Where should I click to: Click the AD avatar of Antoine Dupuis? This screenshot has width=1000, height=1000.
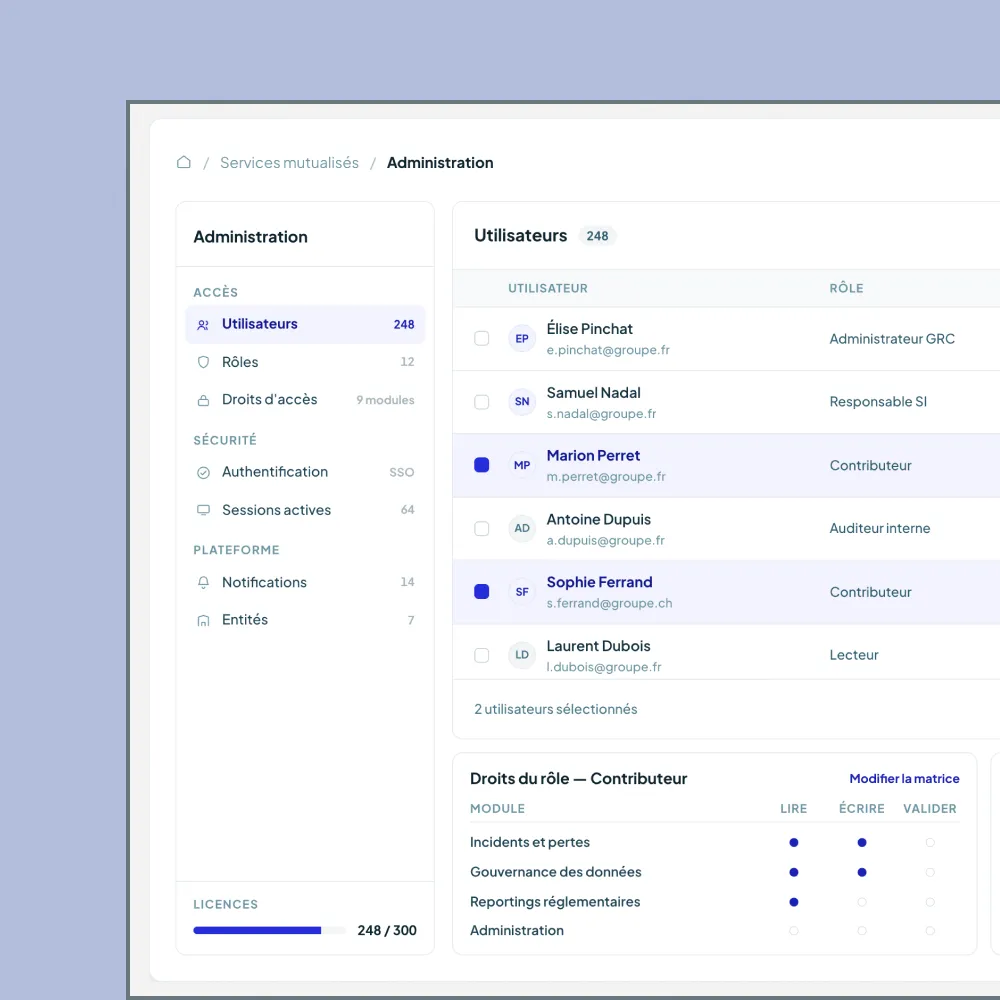click(x=522, y=529)
